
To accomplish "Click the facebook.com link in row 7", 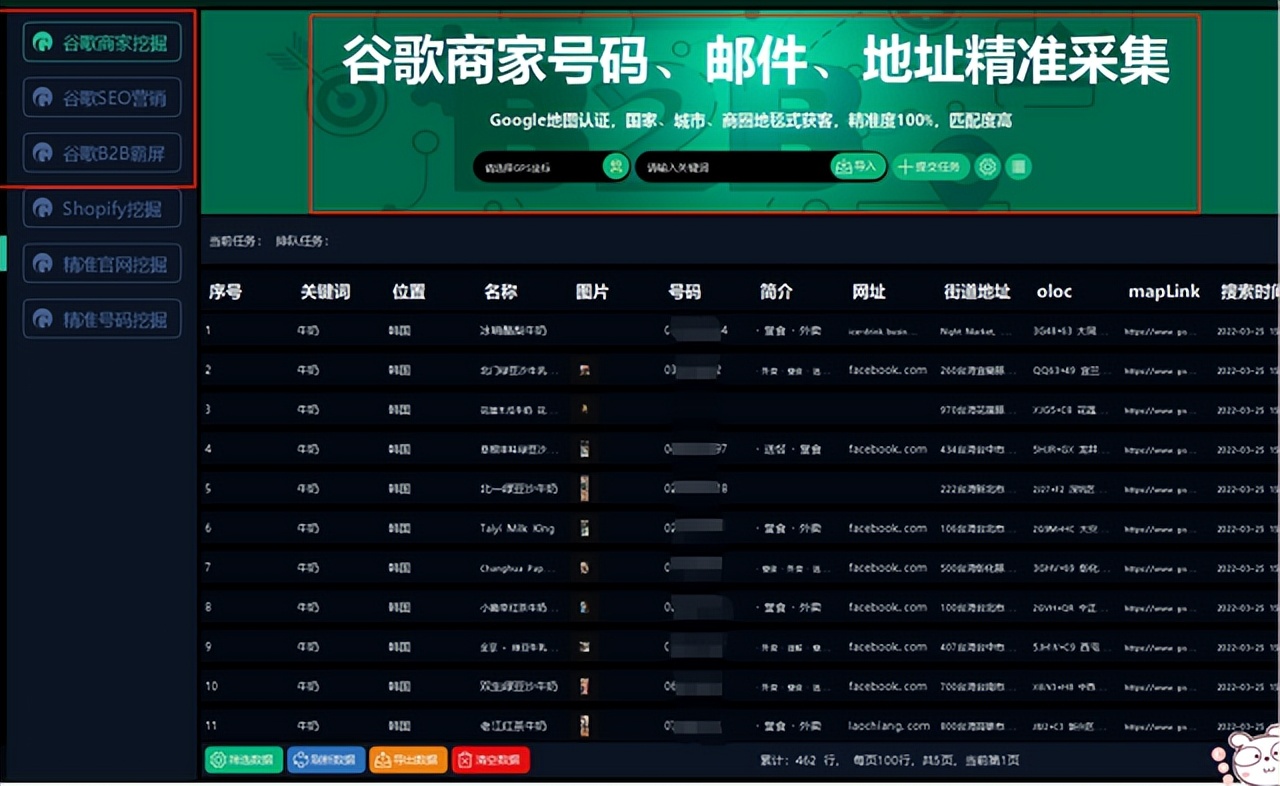I will (887, 568).
